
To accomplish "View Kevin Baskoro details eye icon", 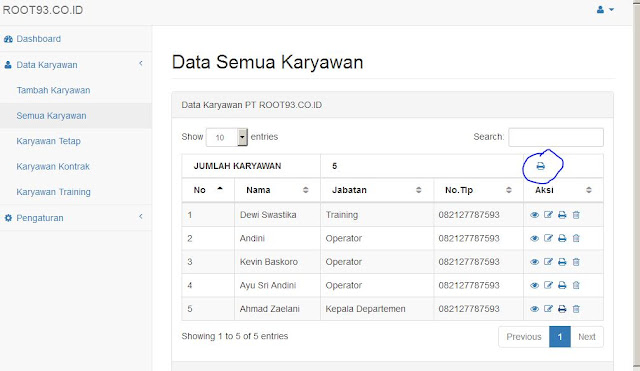I will (534, 262).
